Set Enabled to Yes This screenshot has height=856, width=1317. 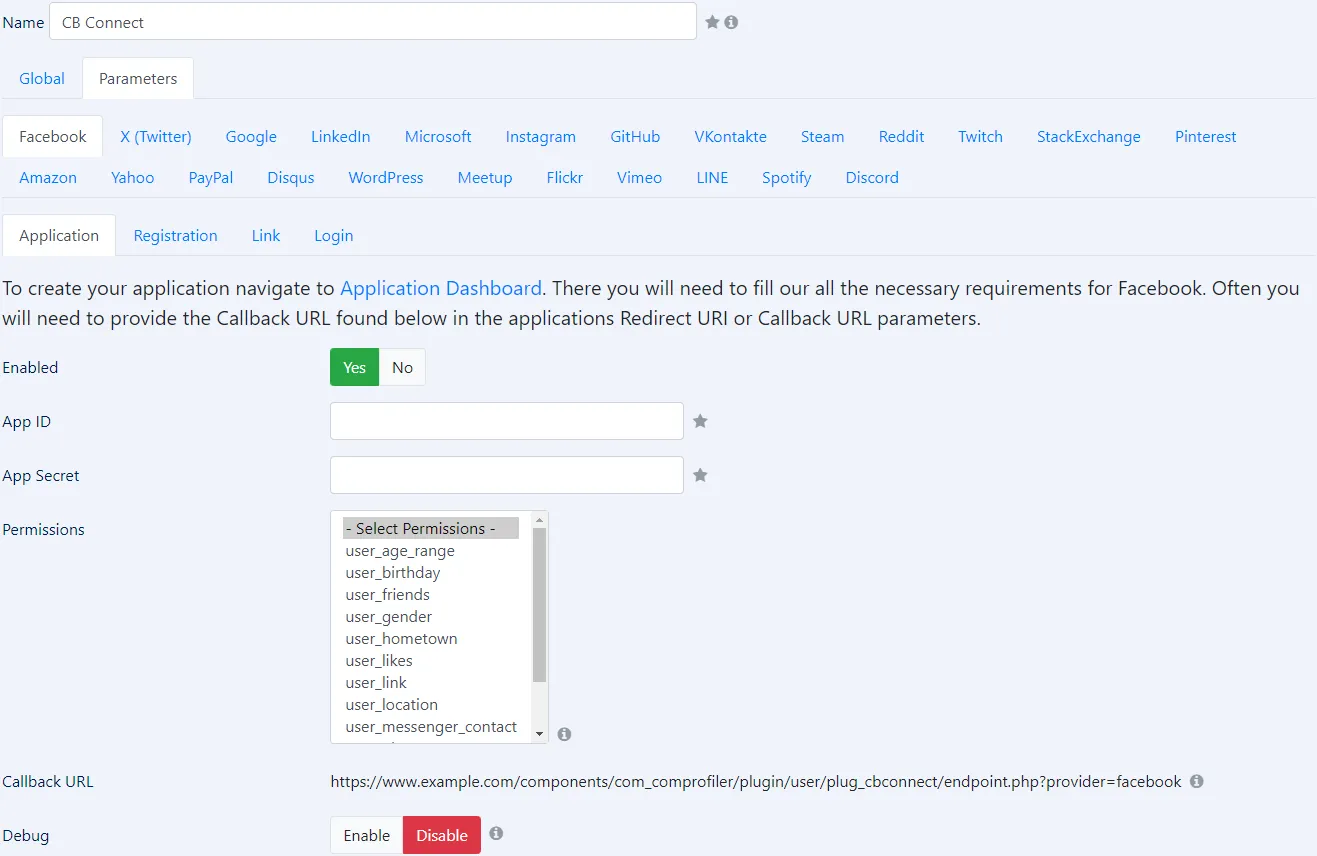tap(355, 367)
